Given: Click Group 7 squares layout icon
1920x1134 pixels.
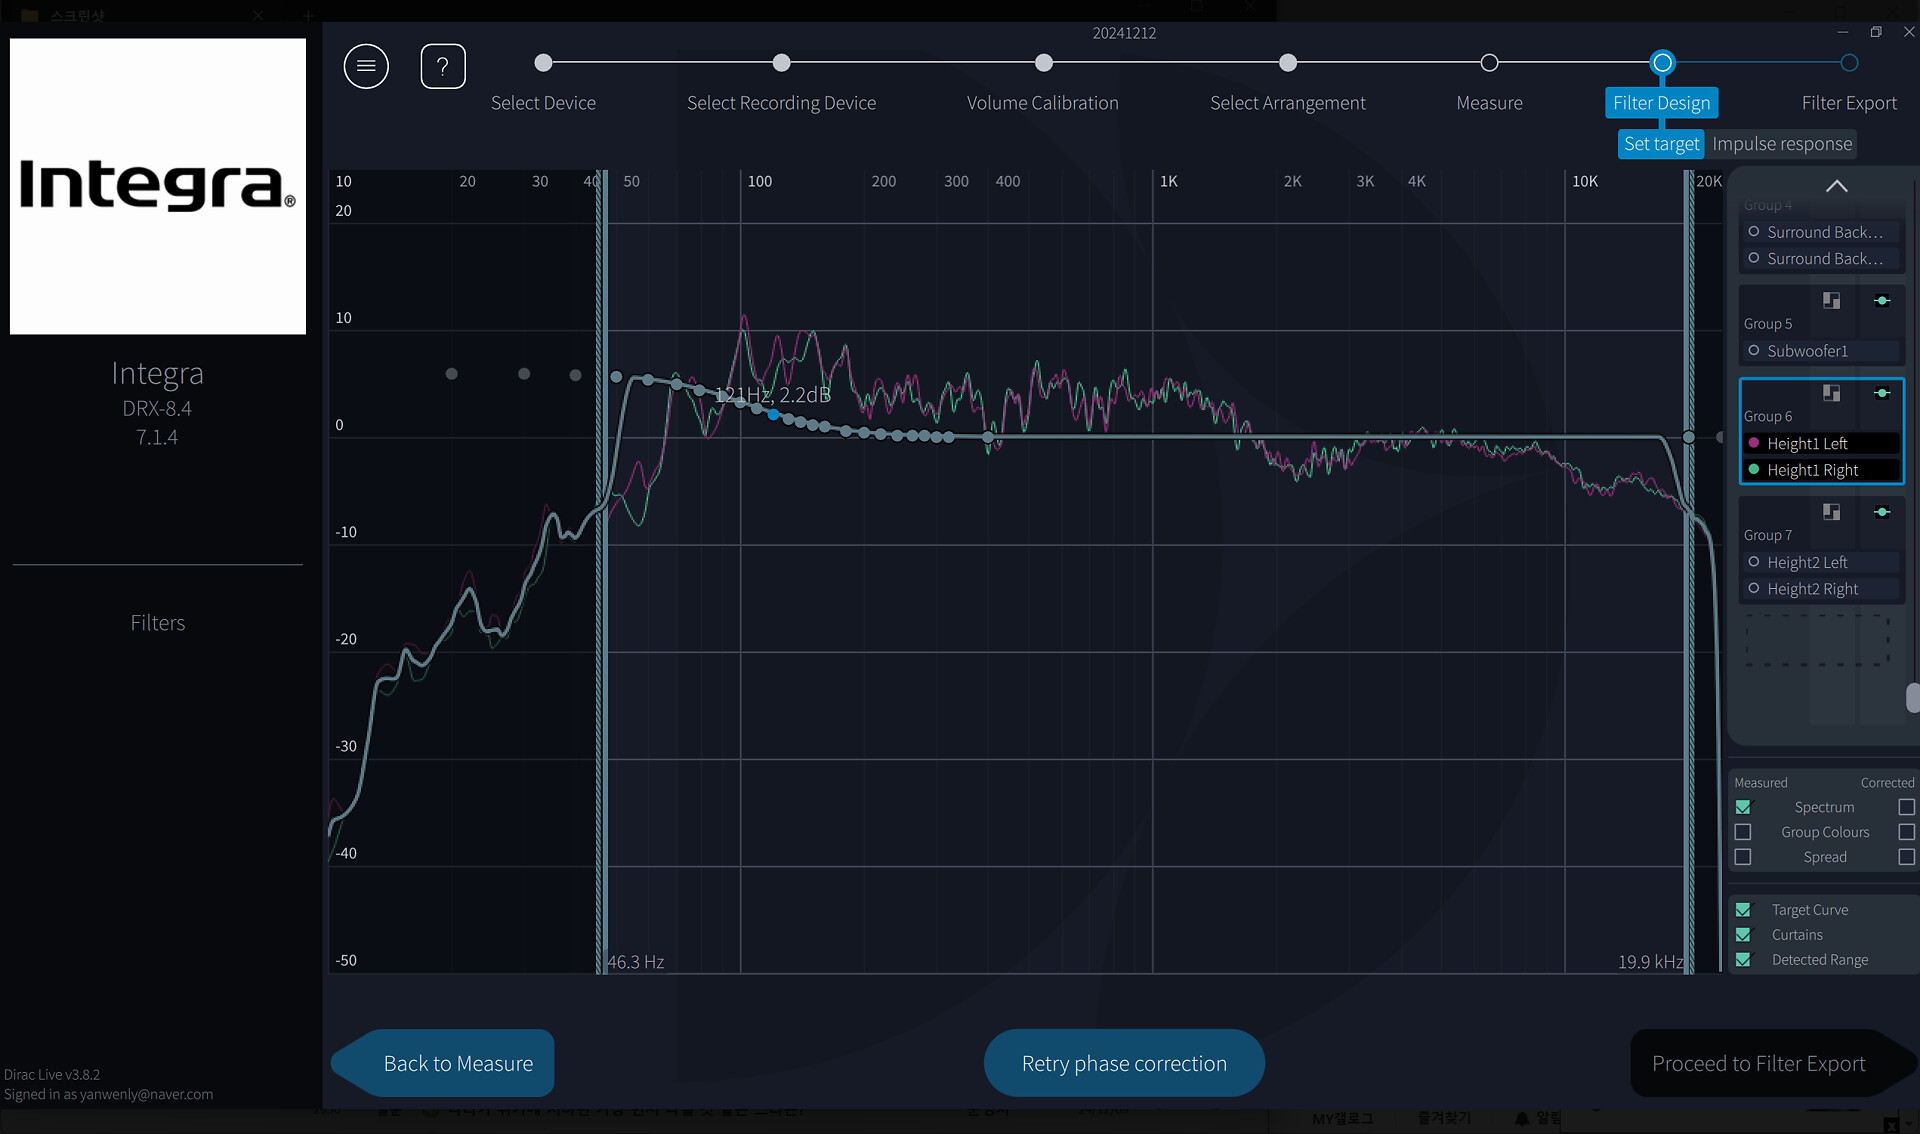Looking at the screenshot, I should tap(1831, 512).
